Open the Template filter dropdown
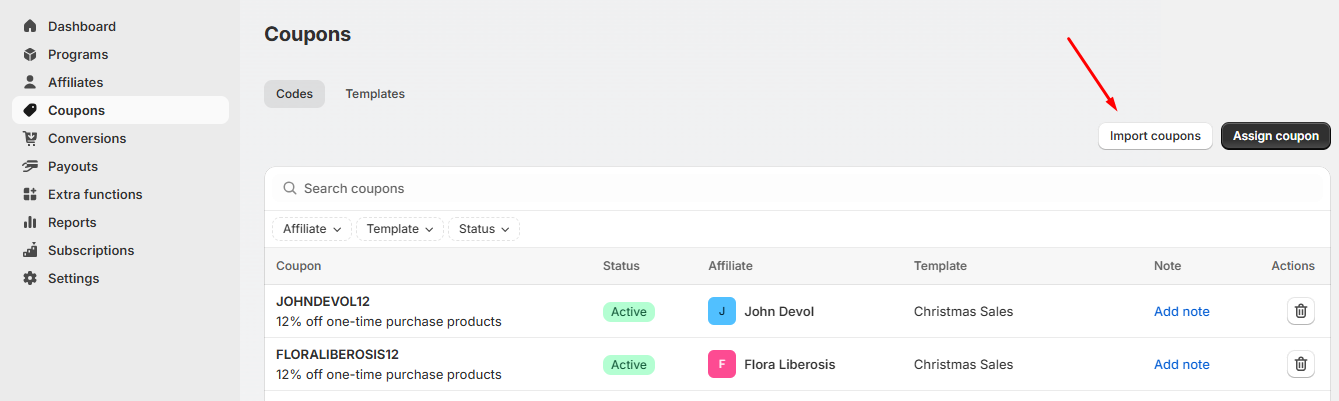Screen dimensions: 1339x401 [x=400, y=229]
